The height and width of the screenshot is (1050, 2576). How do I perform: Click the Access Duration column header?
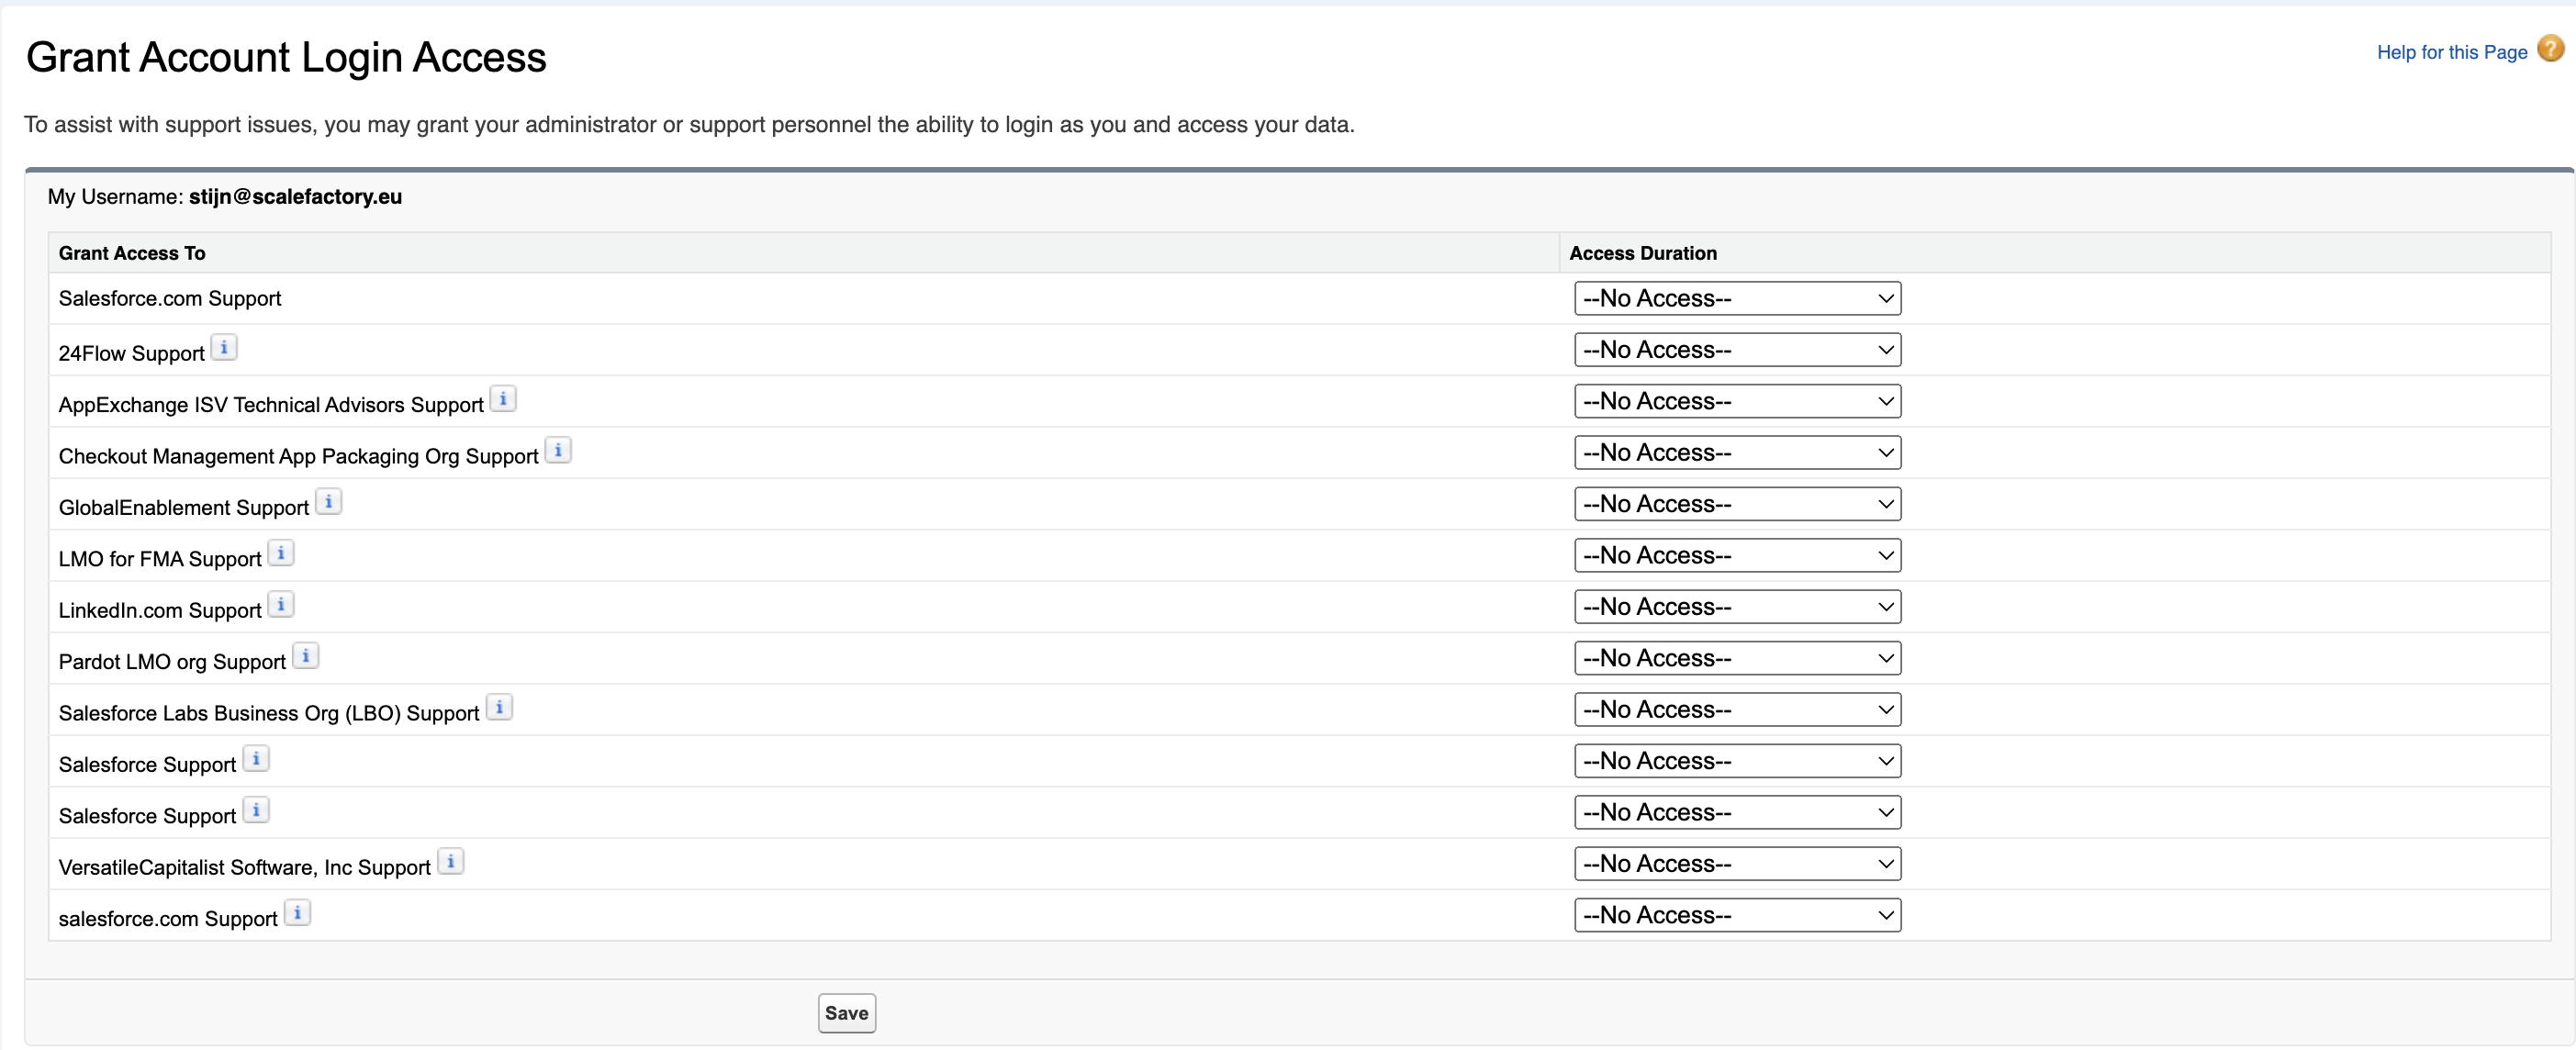(x=1642, y=253)
